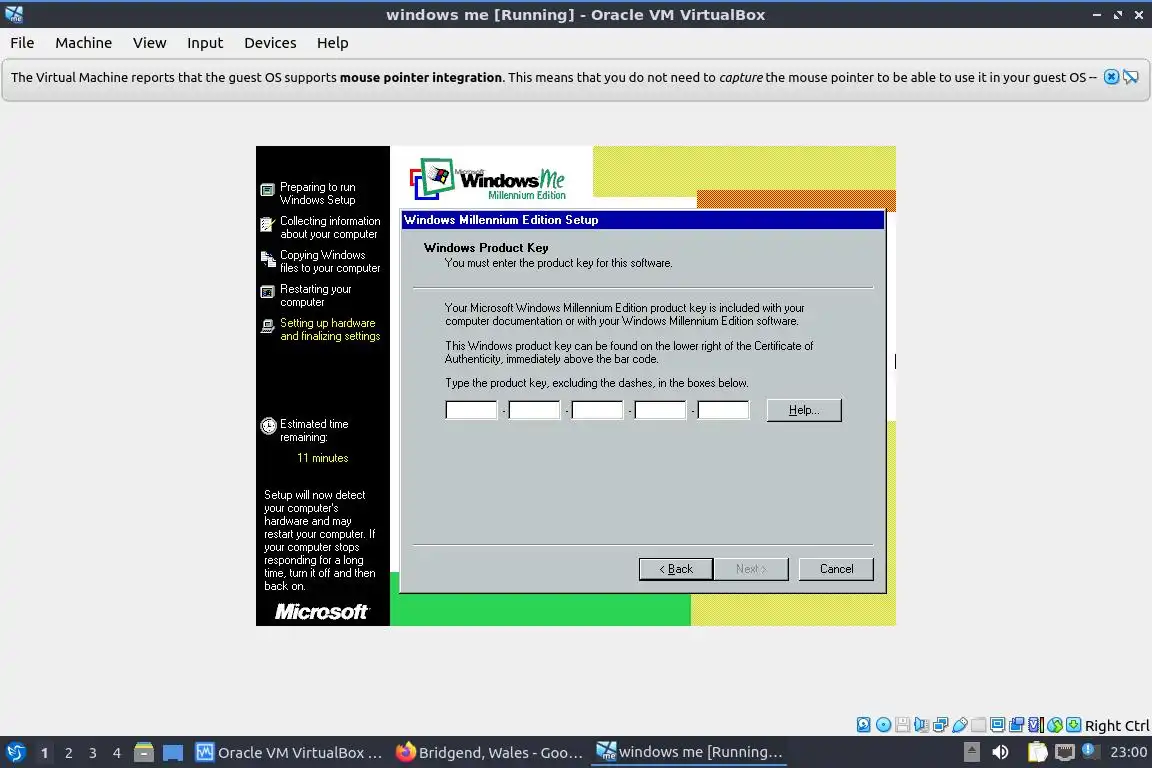Click the Help... button in setup
This screenshot has width=1152, height=768.
(x=804, y=410)
